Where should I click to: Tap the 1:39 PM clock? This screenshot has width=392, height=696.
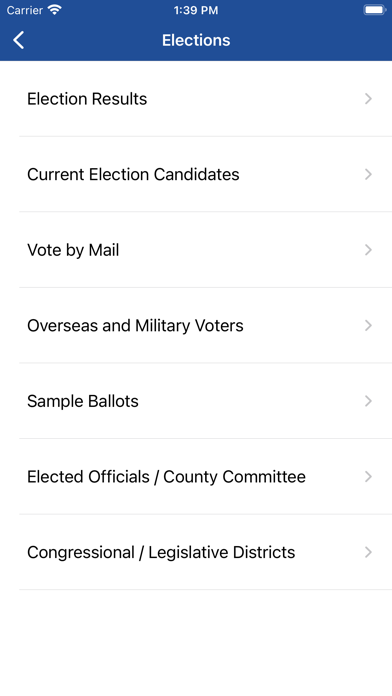tap(196, 10)
